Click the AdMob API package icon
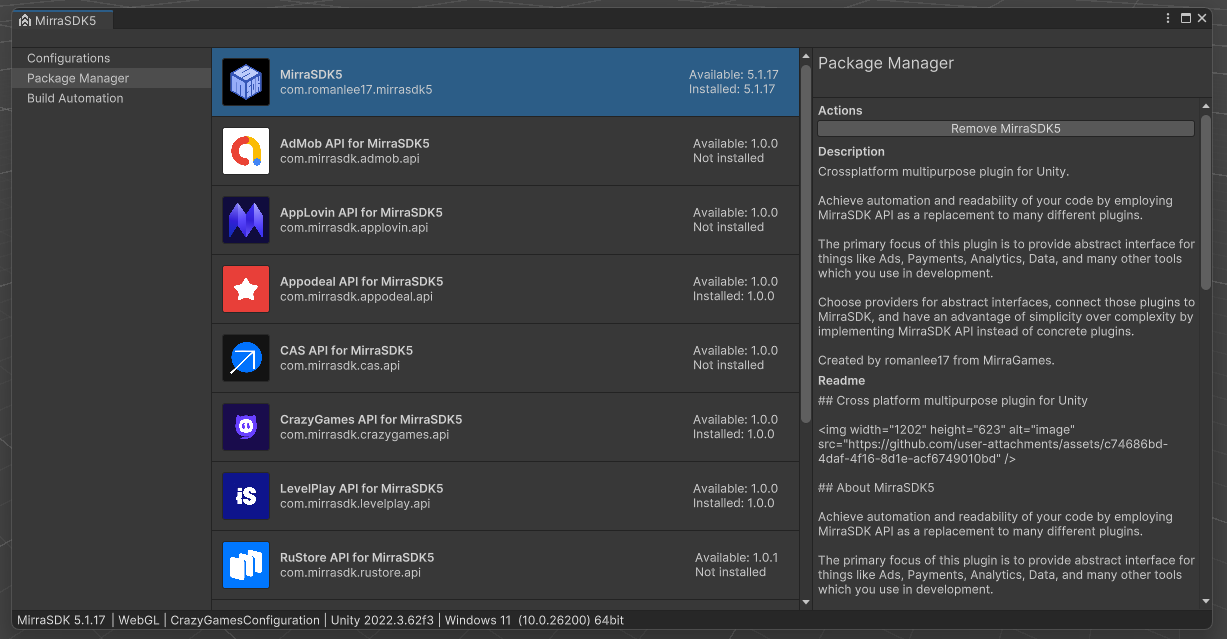 [x=245, y=151]
